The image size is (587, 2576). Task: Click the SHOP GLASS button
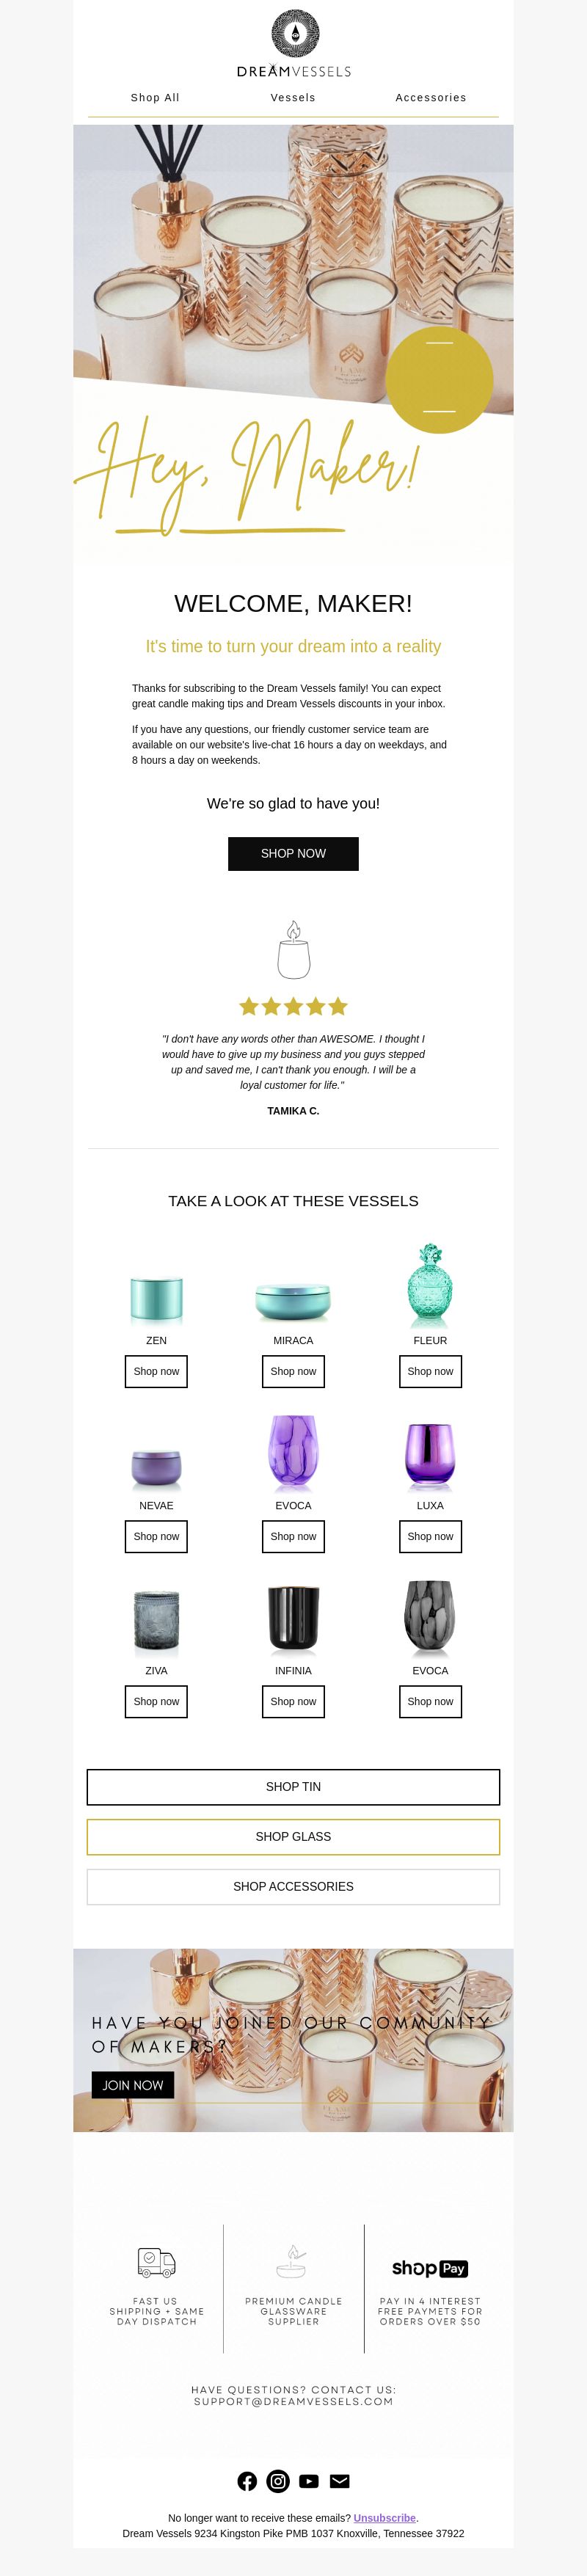[x=293, y=1837]
